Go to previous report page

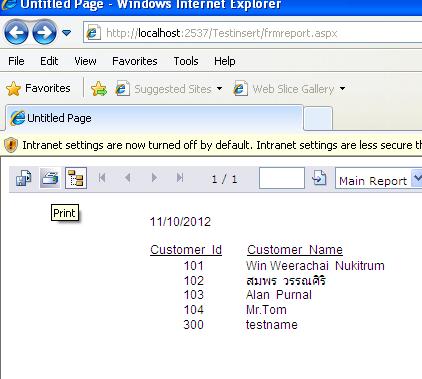click(x=127, y=178)
